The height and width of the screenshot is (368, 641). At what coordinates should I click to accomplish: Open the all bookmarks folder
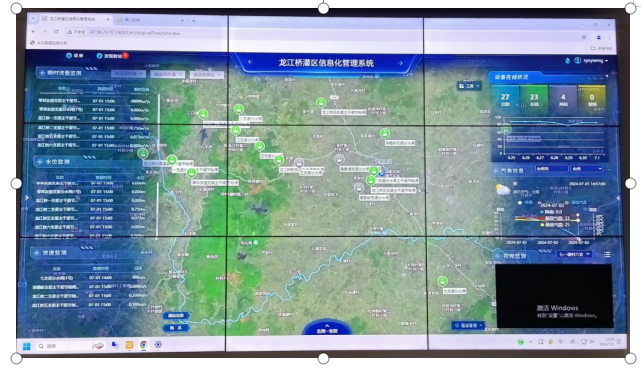click(601, 48)
